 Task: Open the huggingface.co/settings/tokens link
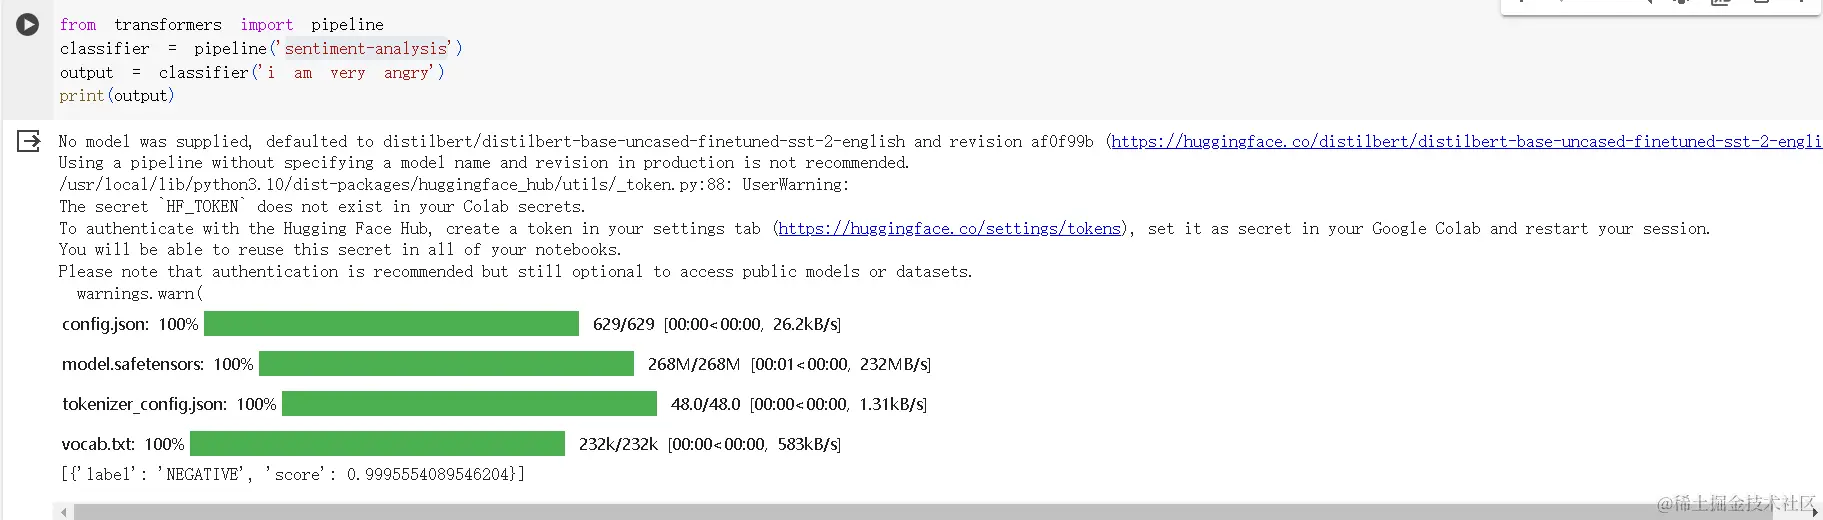tap(949, 229)
